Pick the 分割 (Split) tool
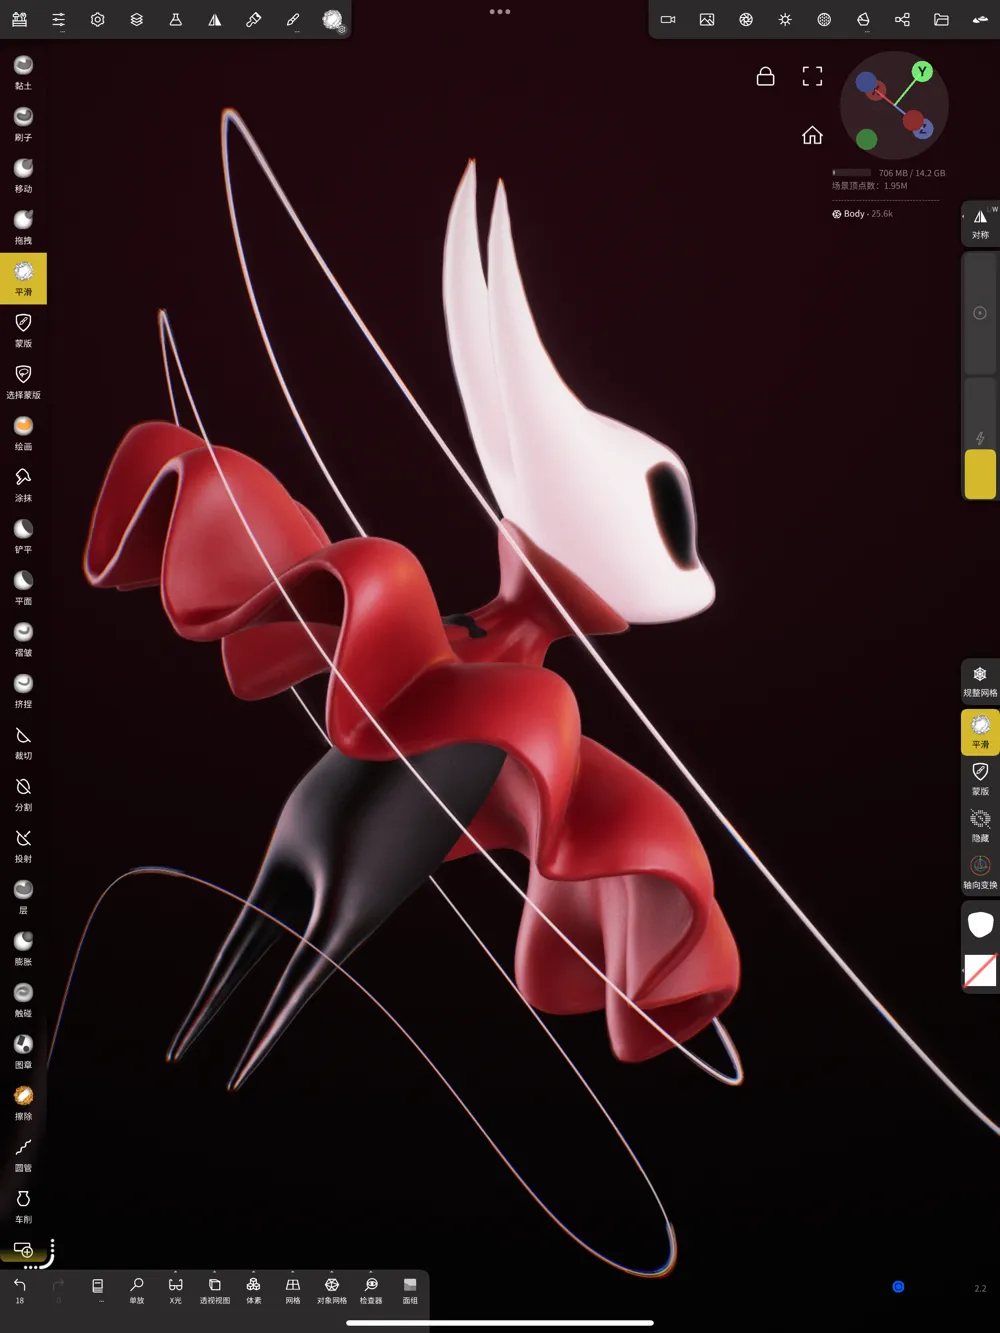The height and width of the screenshot is (1333, 1000). tap(23, 793)
